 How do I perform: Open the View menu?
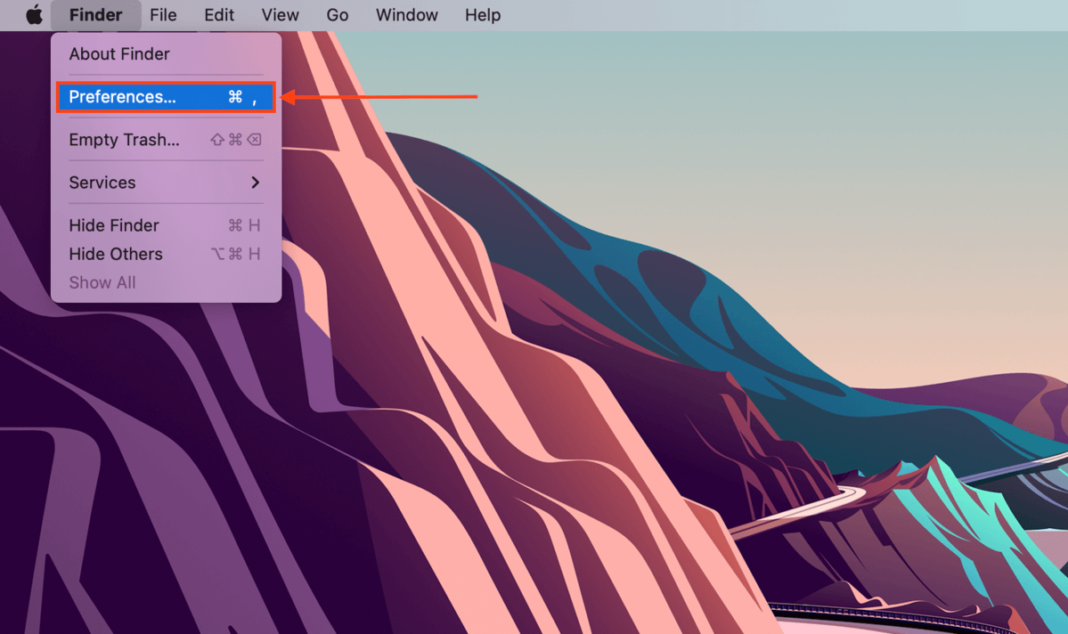point(280,15)
